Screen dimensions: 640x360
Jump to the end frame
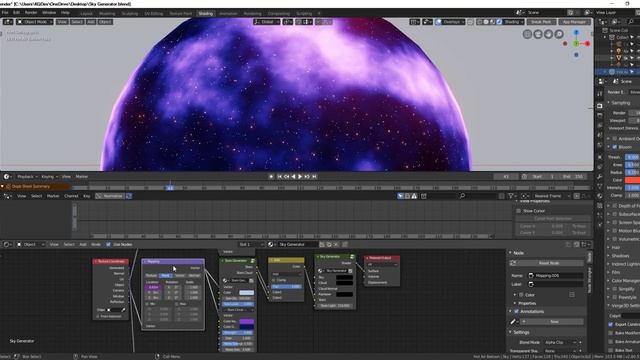[314, 176]
